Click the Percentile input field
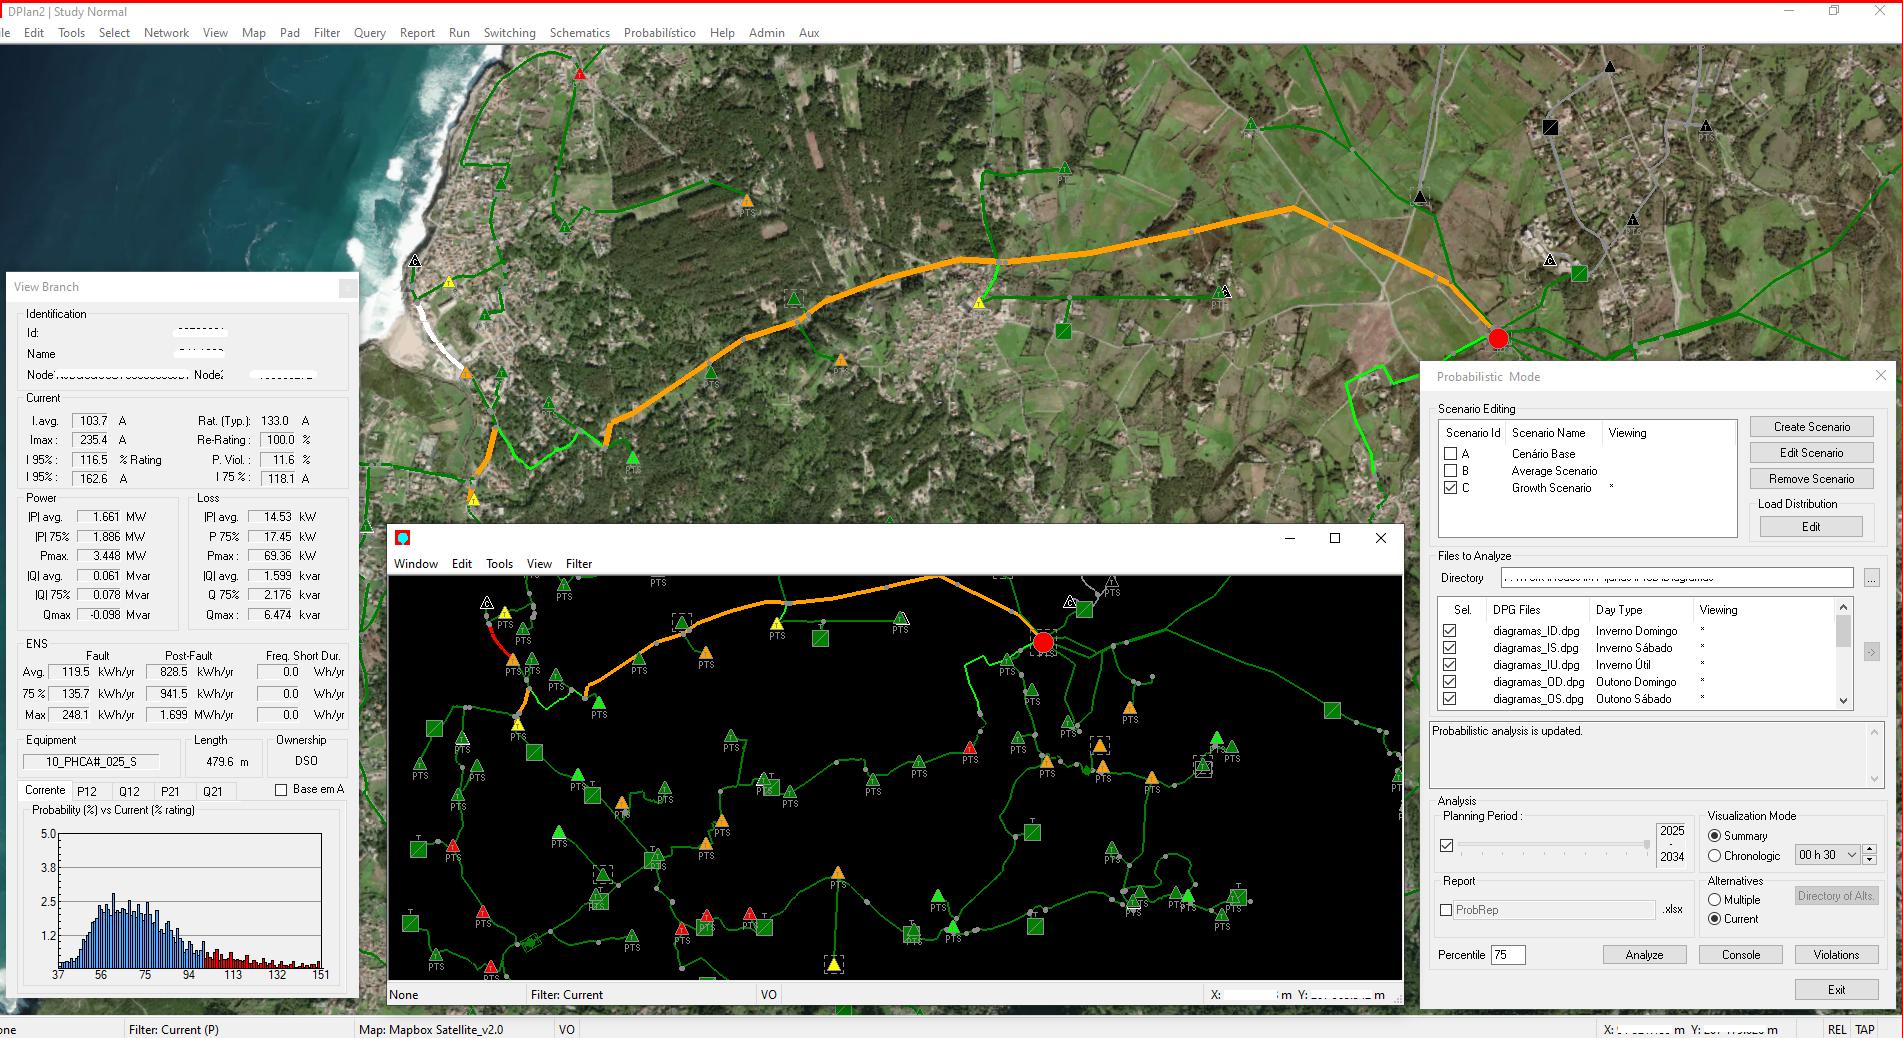The image size is (1903, 1038). [x=1507, y=955]
